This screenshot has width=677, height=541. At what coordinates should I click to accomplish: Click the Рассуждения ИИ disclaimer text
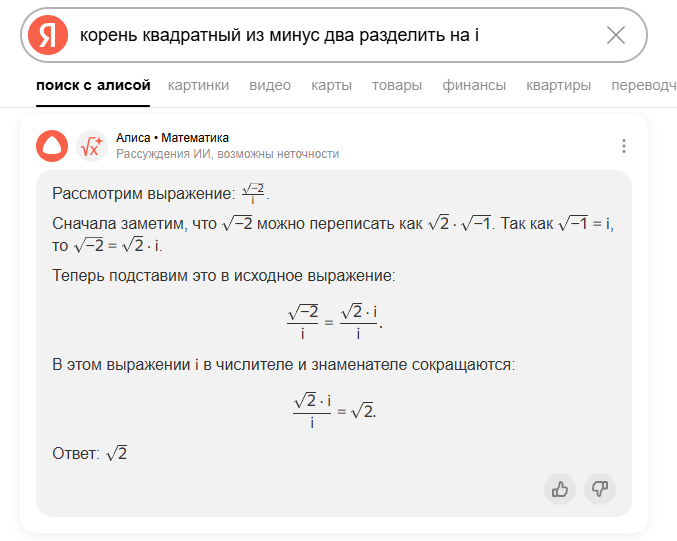[x=227, y=154]
